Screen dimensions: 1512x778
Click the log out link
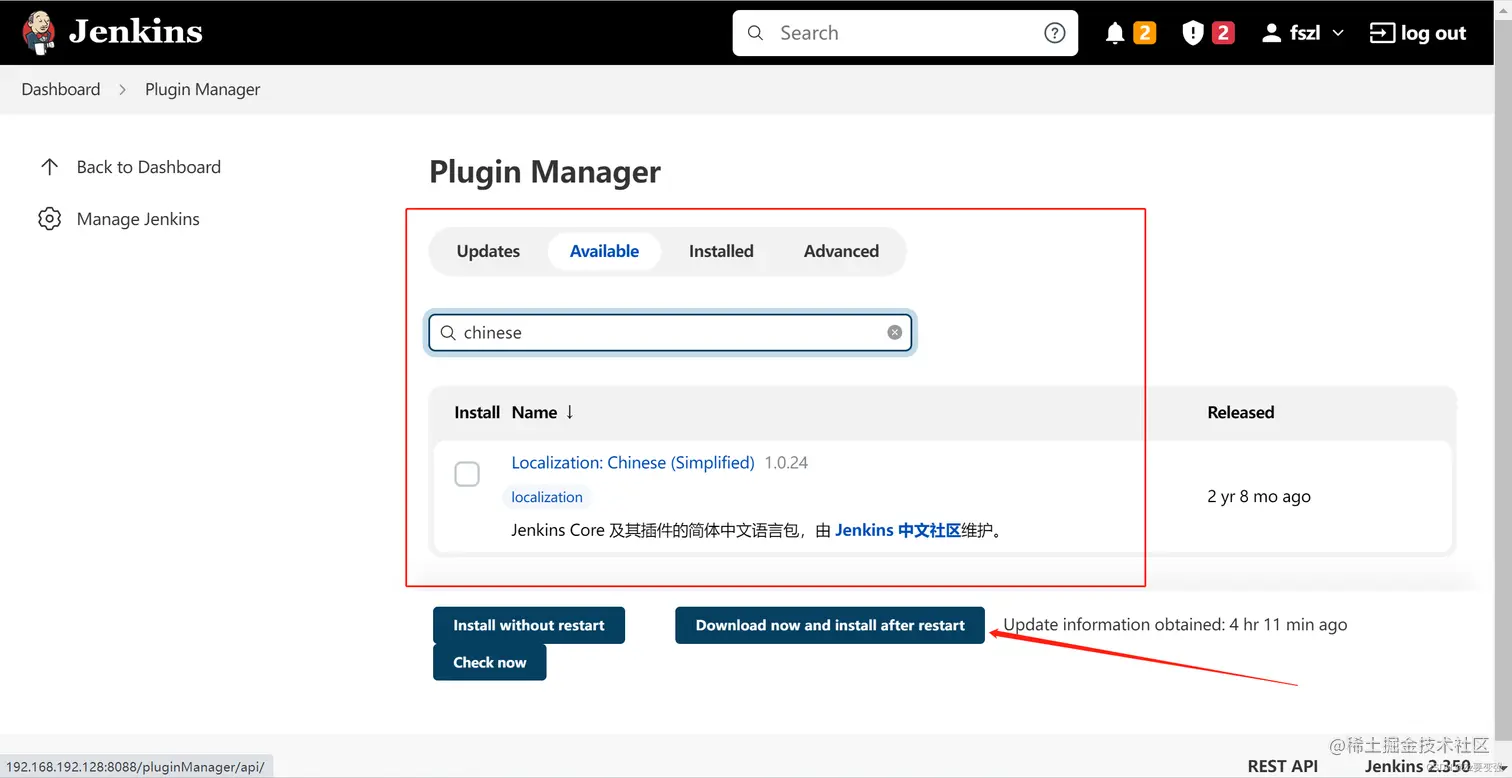pyautogui.click(x=1417, y=33)
